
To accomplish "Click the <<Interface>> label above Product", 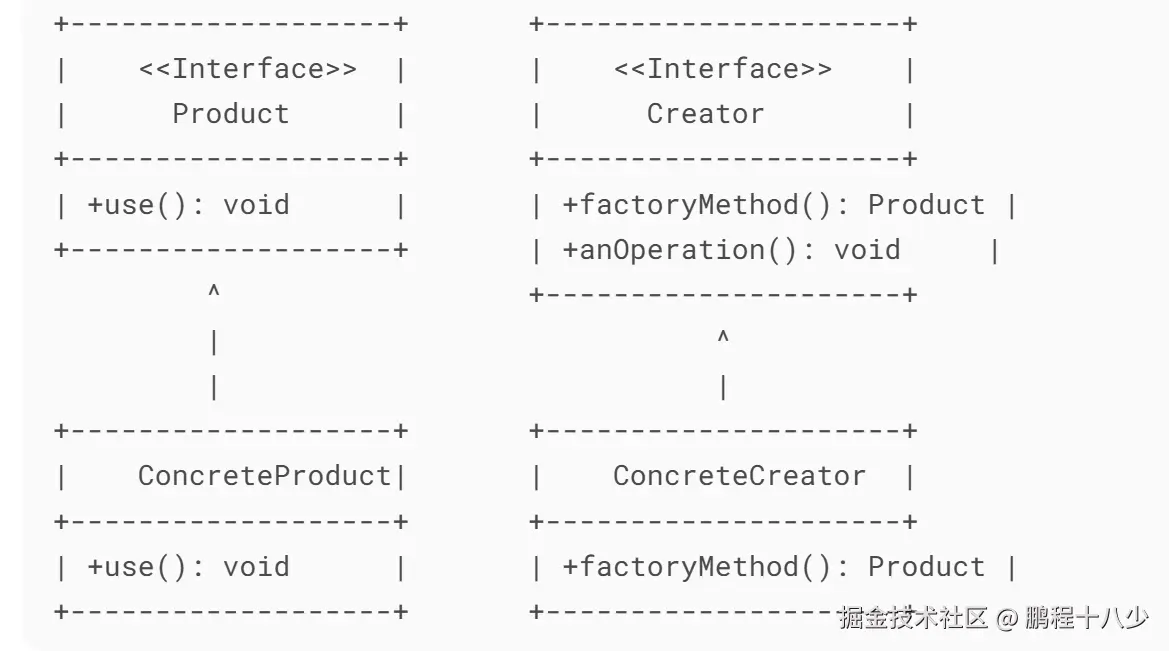I will 247,69.
